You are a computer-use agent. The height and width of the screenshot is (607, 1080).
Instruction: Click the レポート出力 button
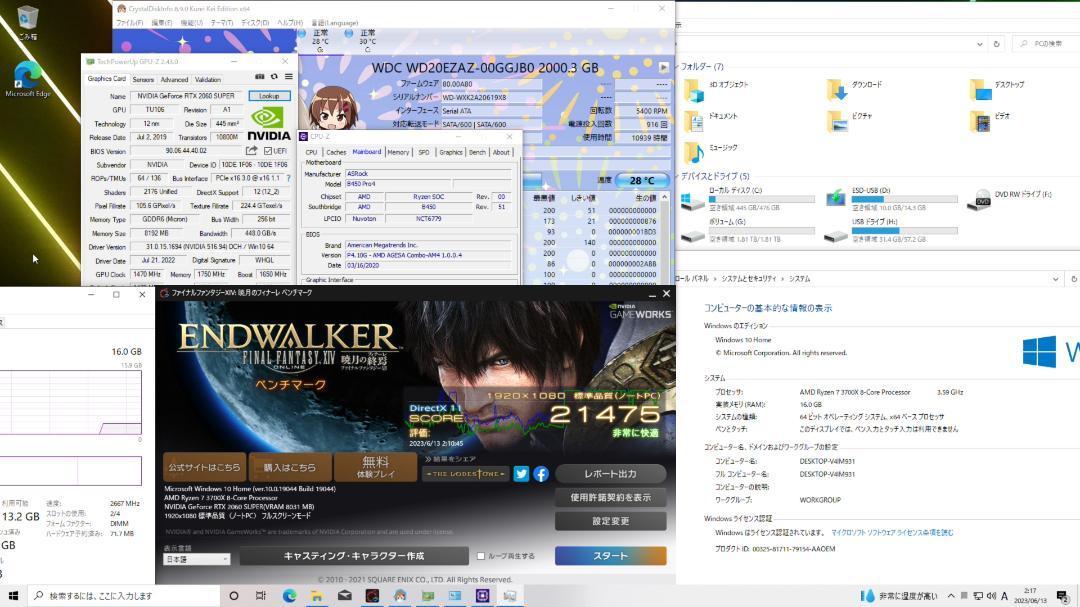tap(610, 474)
